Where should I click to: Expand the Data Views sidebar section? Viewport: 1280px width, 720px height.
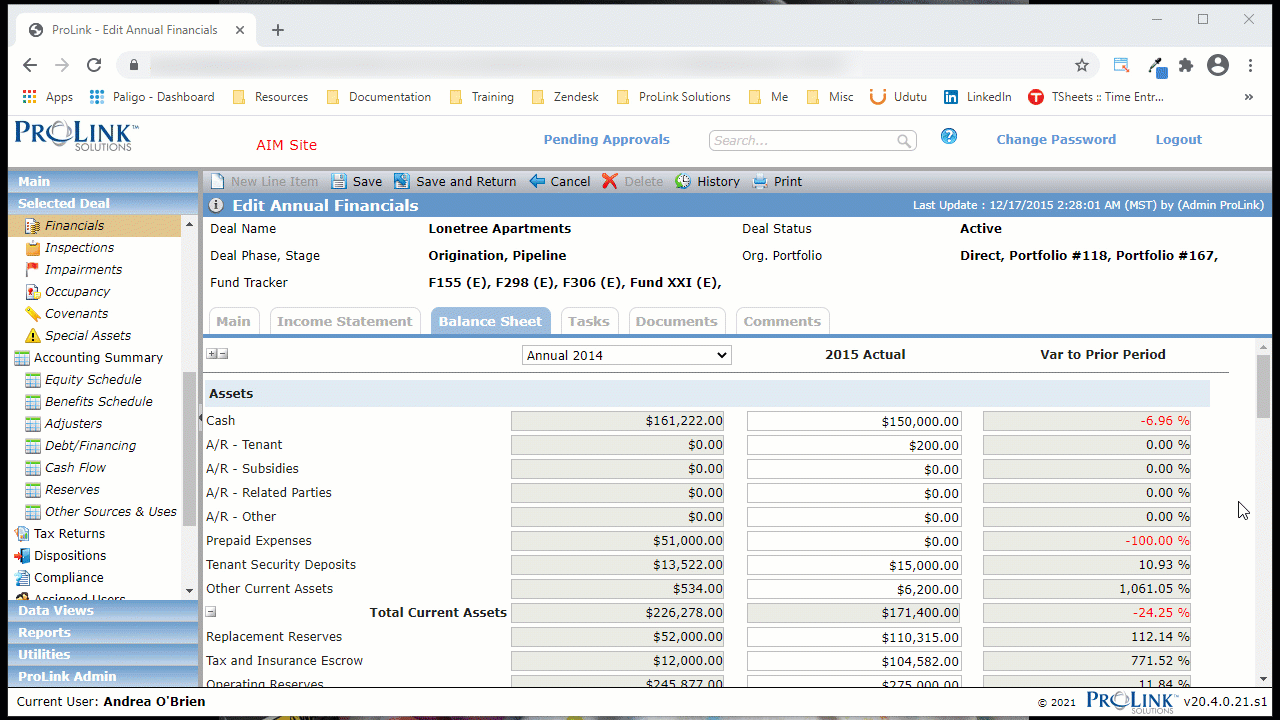(103, 610)
